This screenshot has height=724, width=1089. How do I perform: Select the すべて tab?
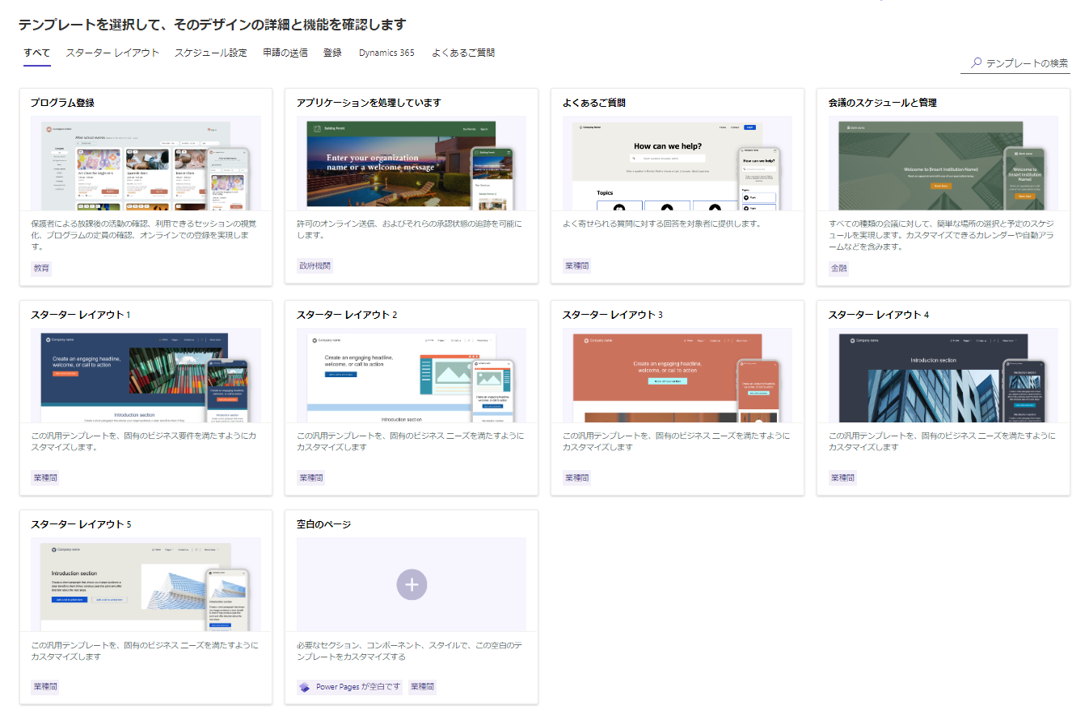[35, 52]
